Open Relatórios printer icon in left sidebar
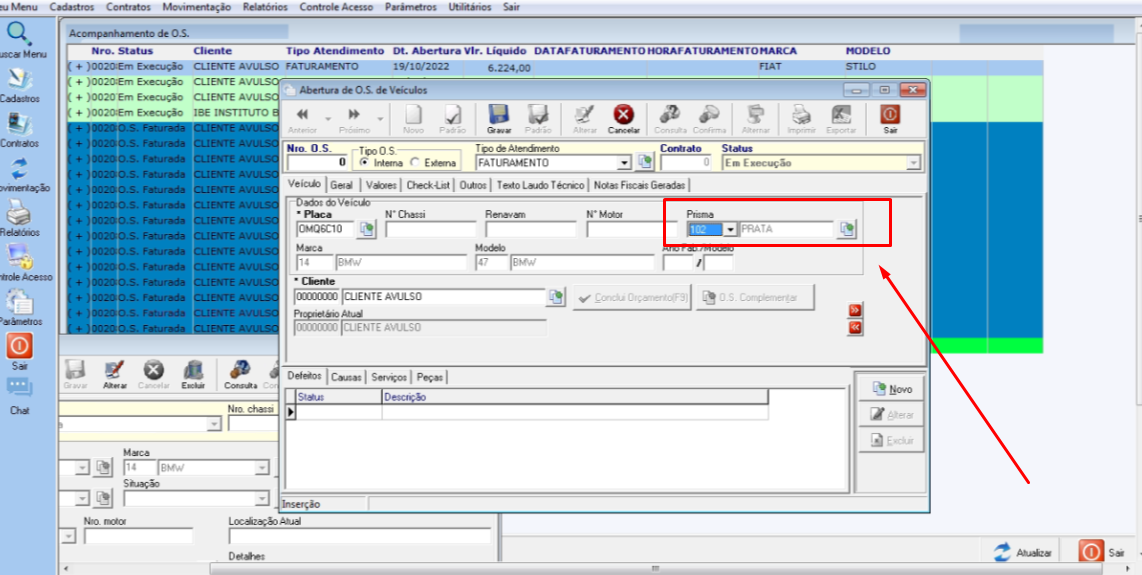 tap(19, 214)
